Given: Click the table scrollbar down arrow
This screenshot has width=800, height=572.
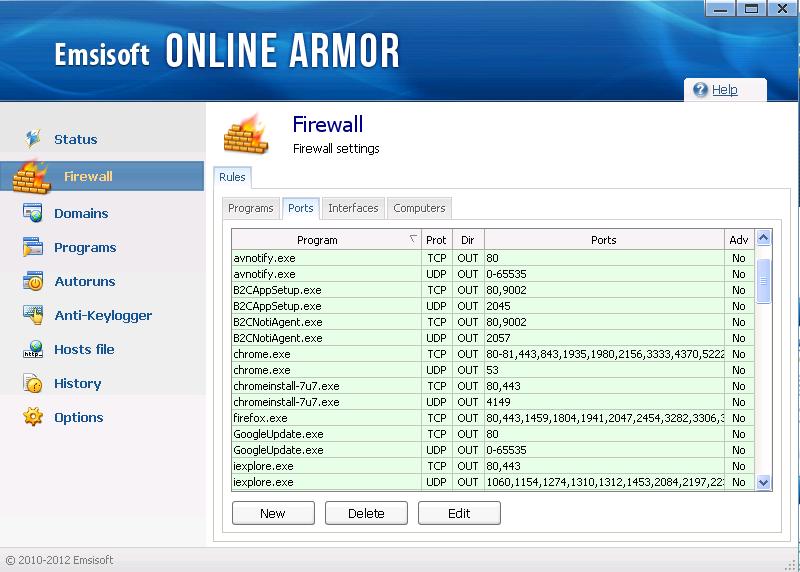Looking at the screenshot, I should (763, 482).
